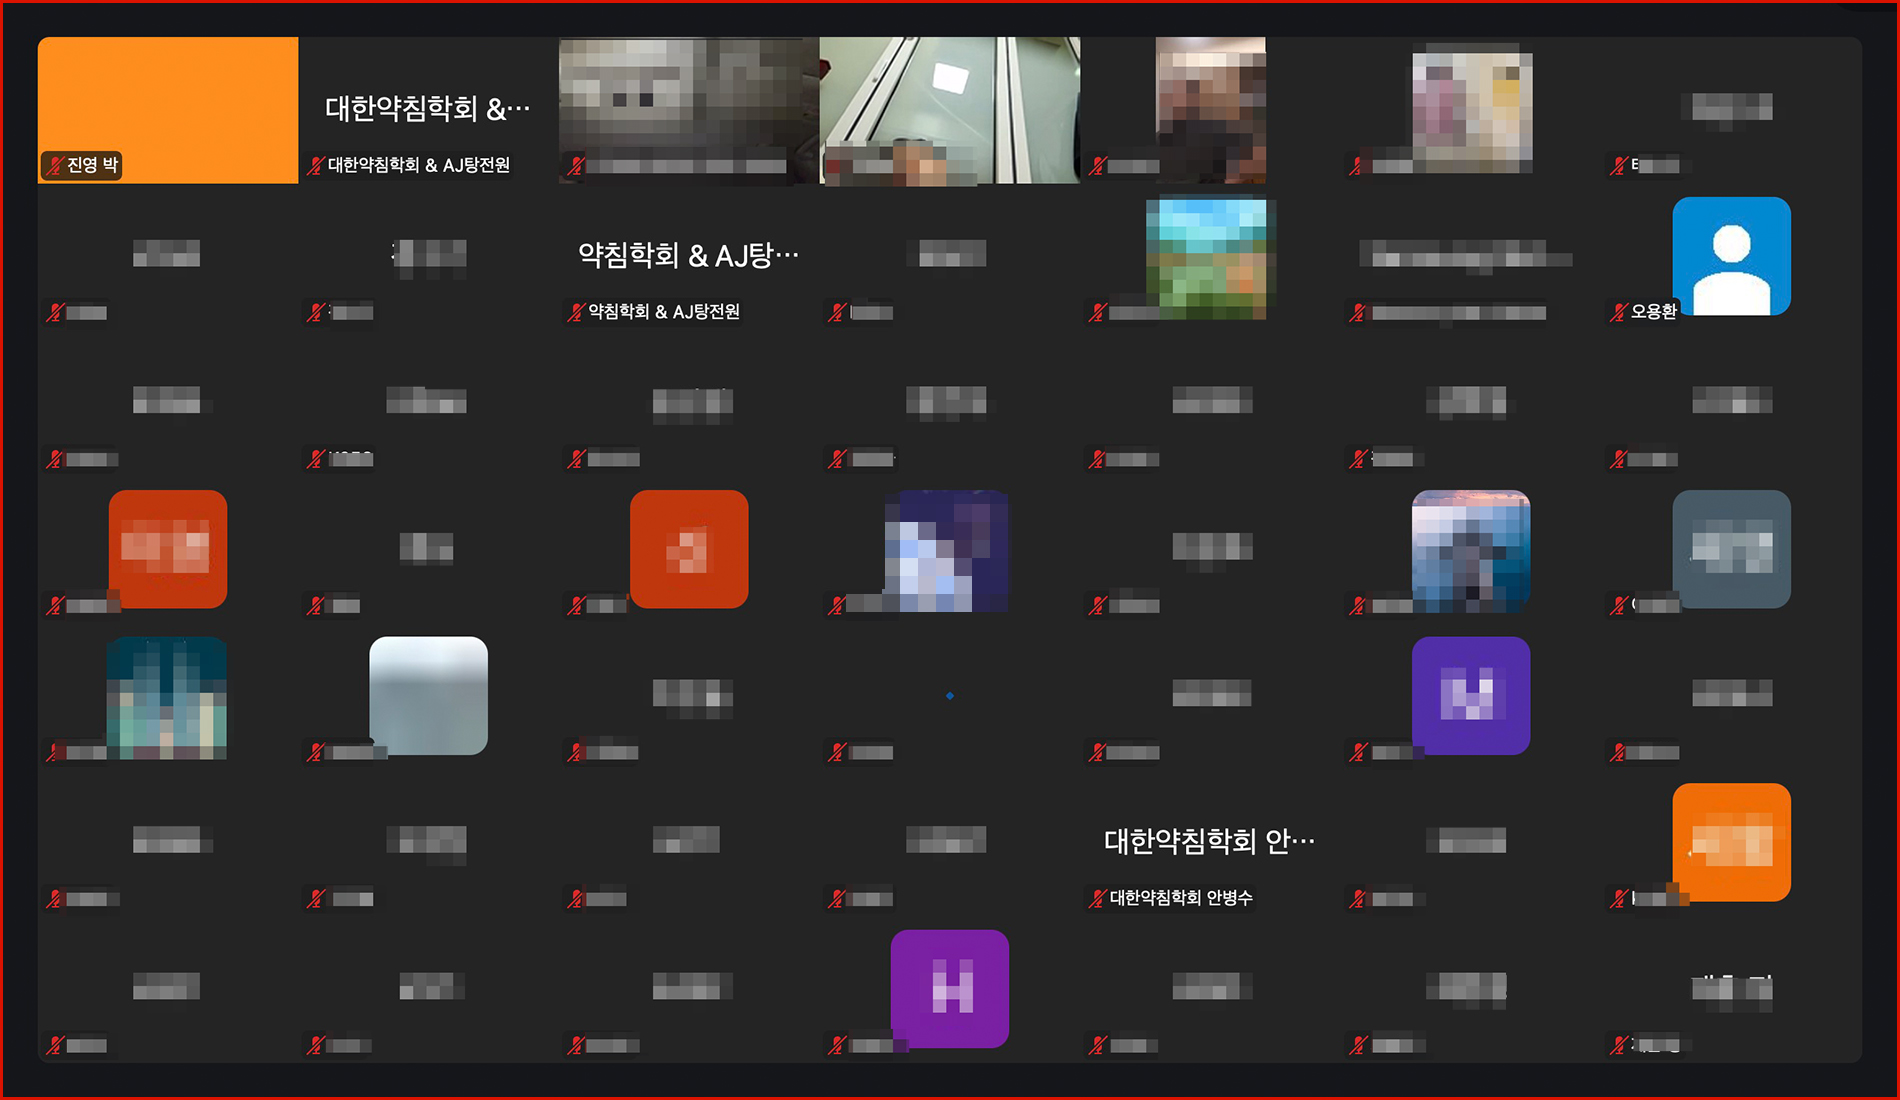Click muted mic icon beside 진영 박

point(55,166)
